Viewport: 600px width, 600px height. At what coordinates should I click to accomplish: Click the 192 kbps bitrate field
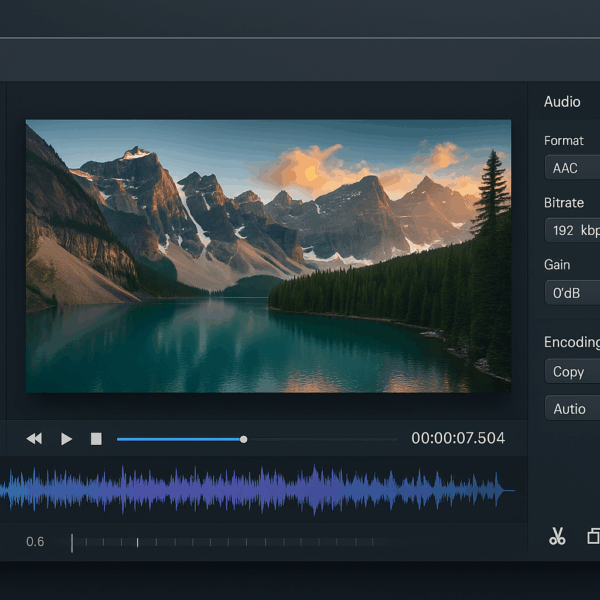pos(572,230)
